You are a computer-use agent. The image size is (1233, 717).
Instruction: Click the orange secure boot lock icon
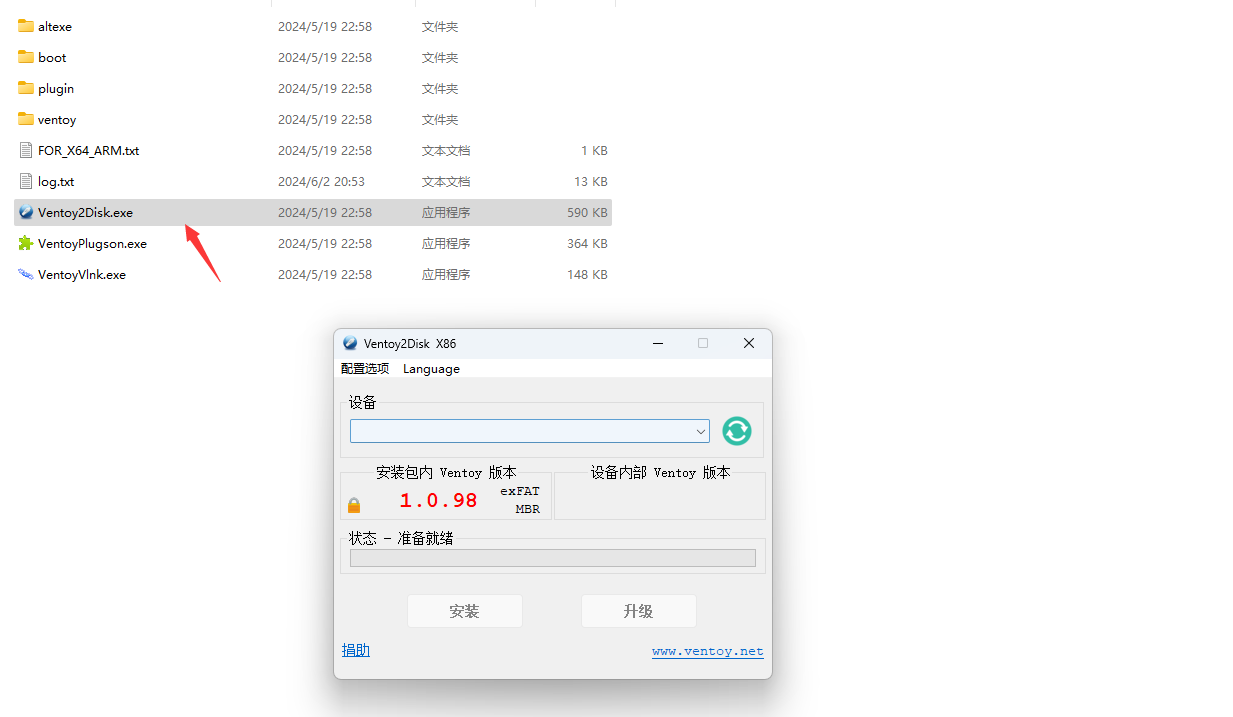click(354, 505)
